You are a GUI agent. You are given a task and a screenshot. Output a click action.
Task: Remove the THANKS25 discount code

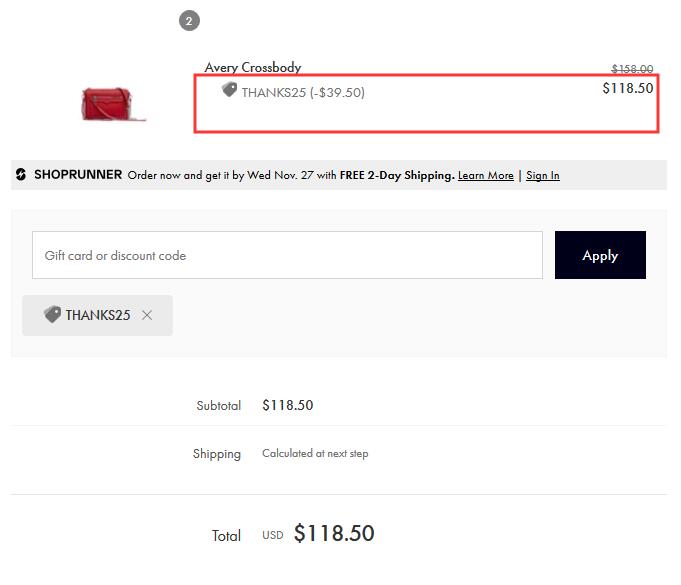coord(147,315)
